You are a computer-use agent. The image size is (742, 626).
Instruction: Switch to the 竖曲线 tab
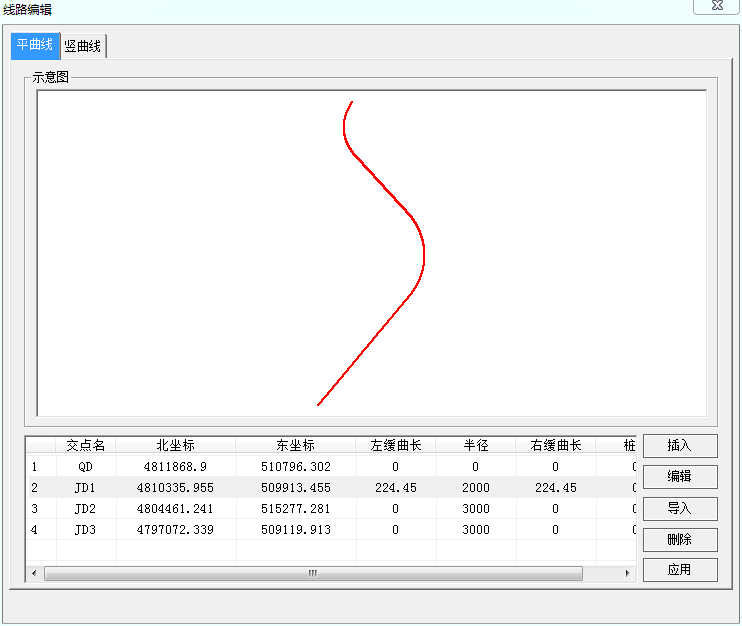pos(83,46)
